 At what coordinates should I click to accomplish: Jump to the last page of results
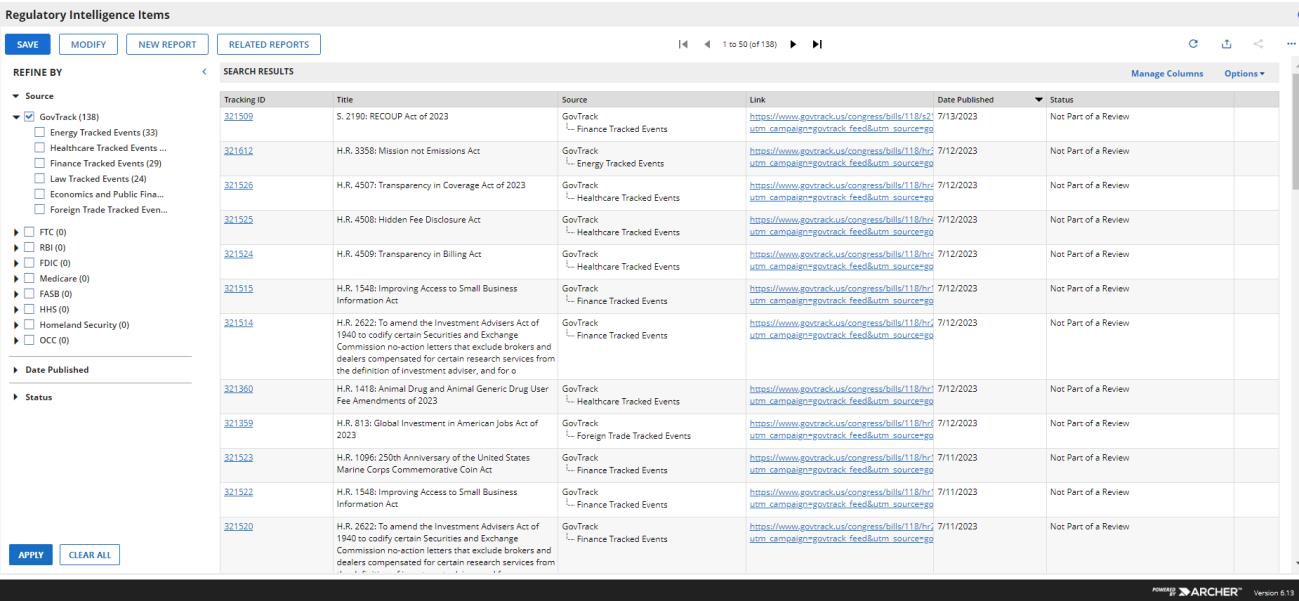point(817,44)
